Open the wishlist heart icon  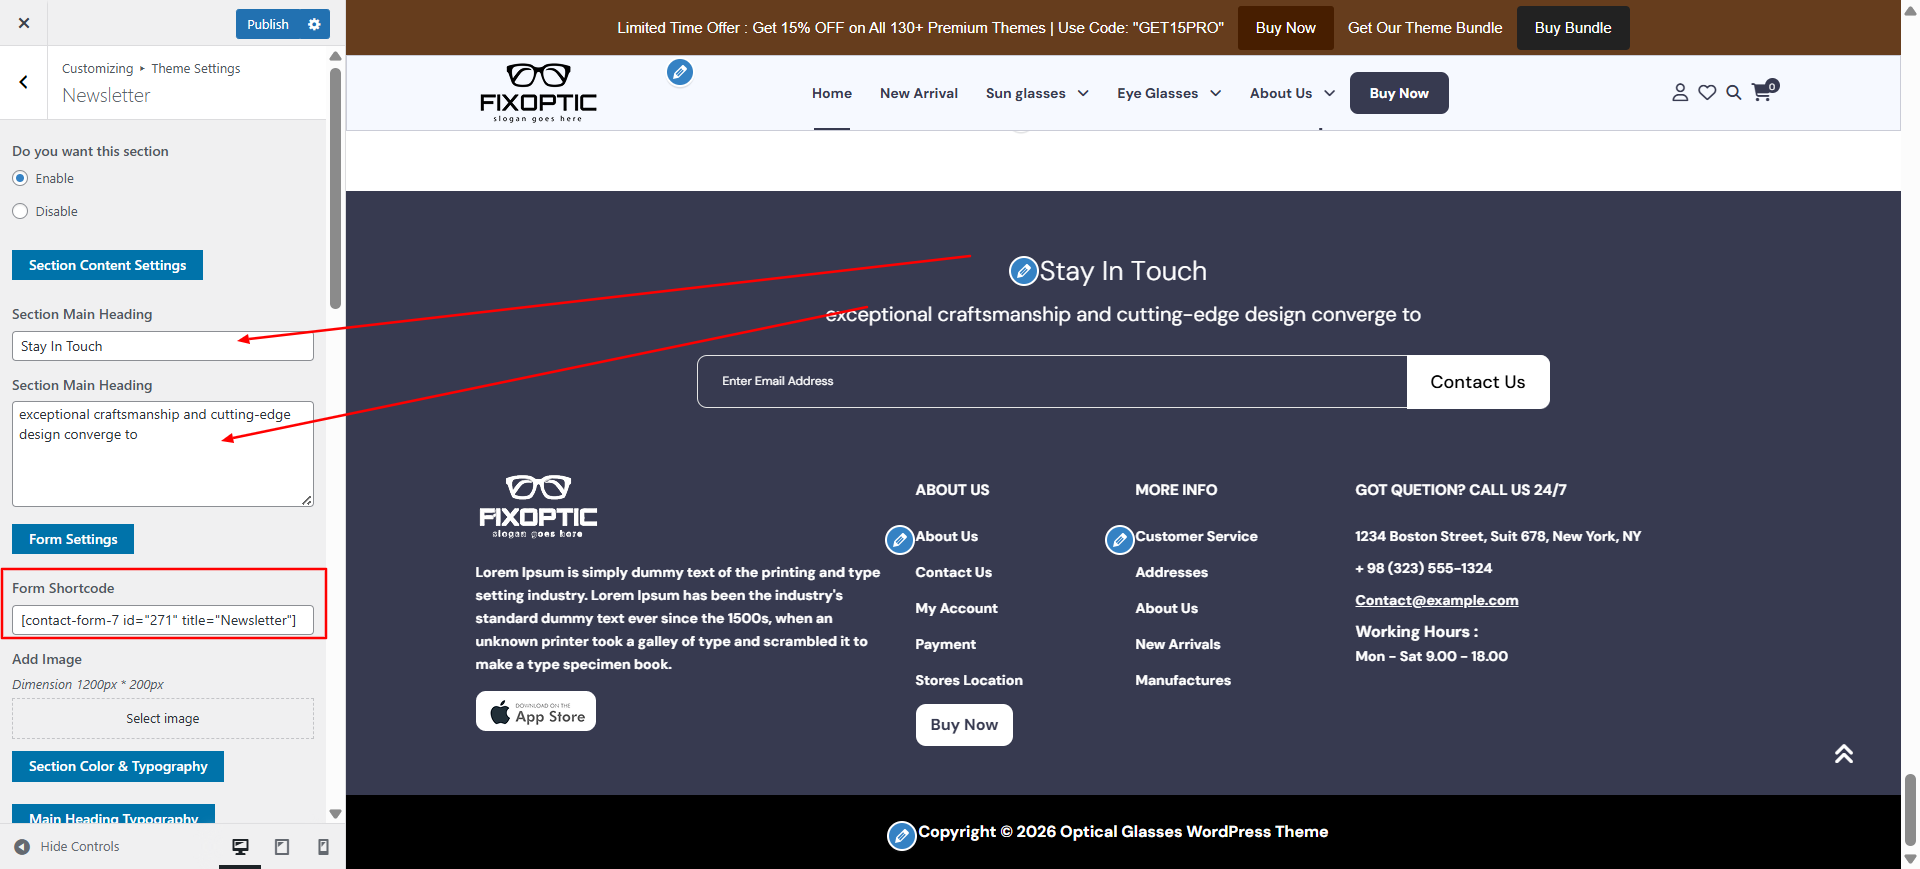pos(1707,92)
